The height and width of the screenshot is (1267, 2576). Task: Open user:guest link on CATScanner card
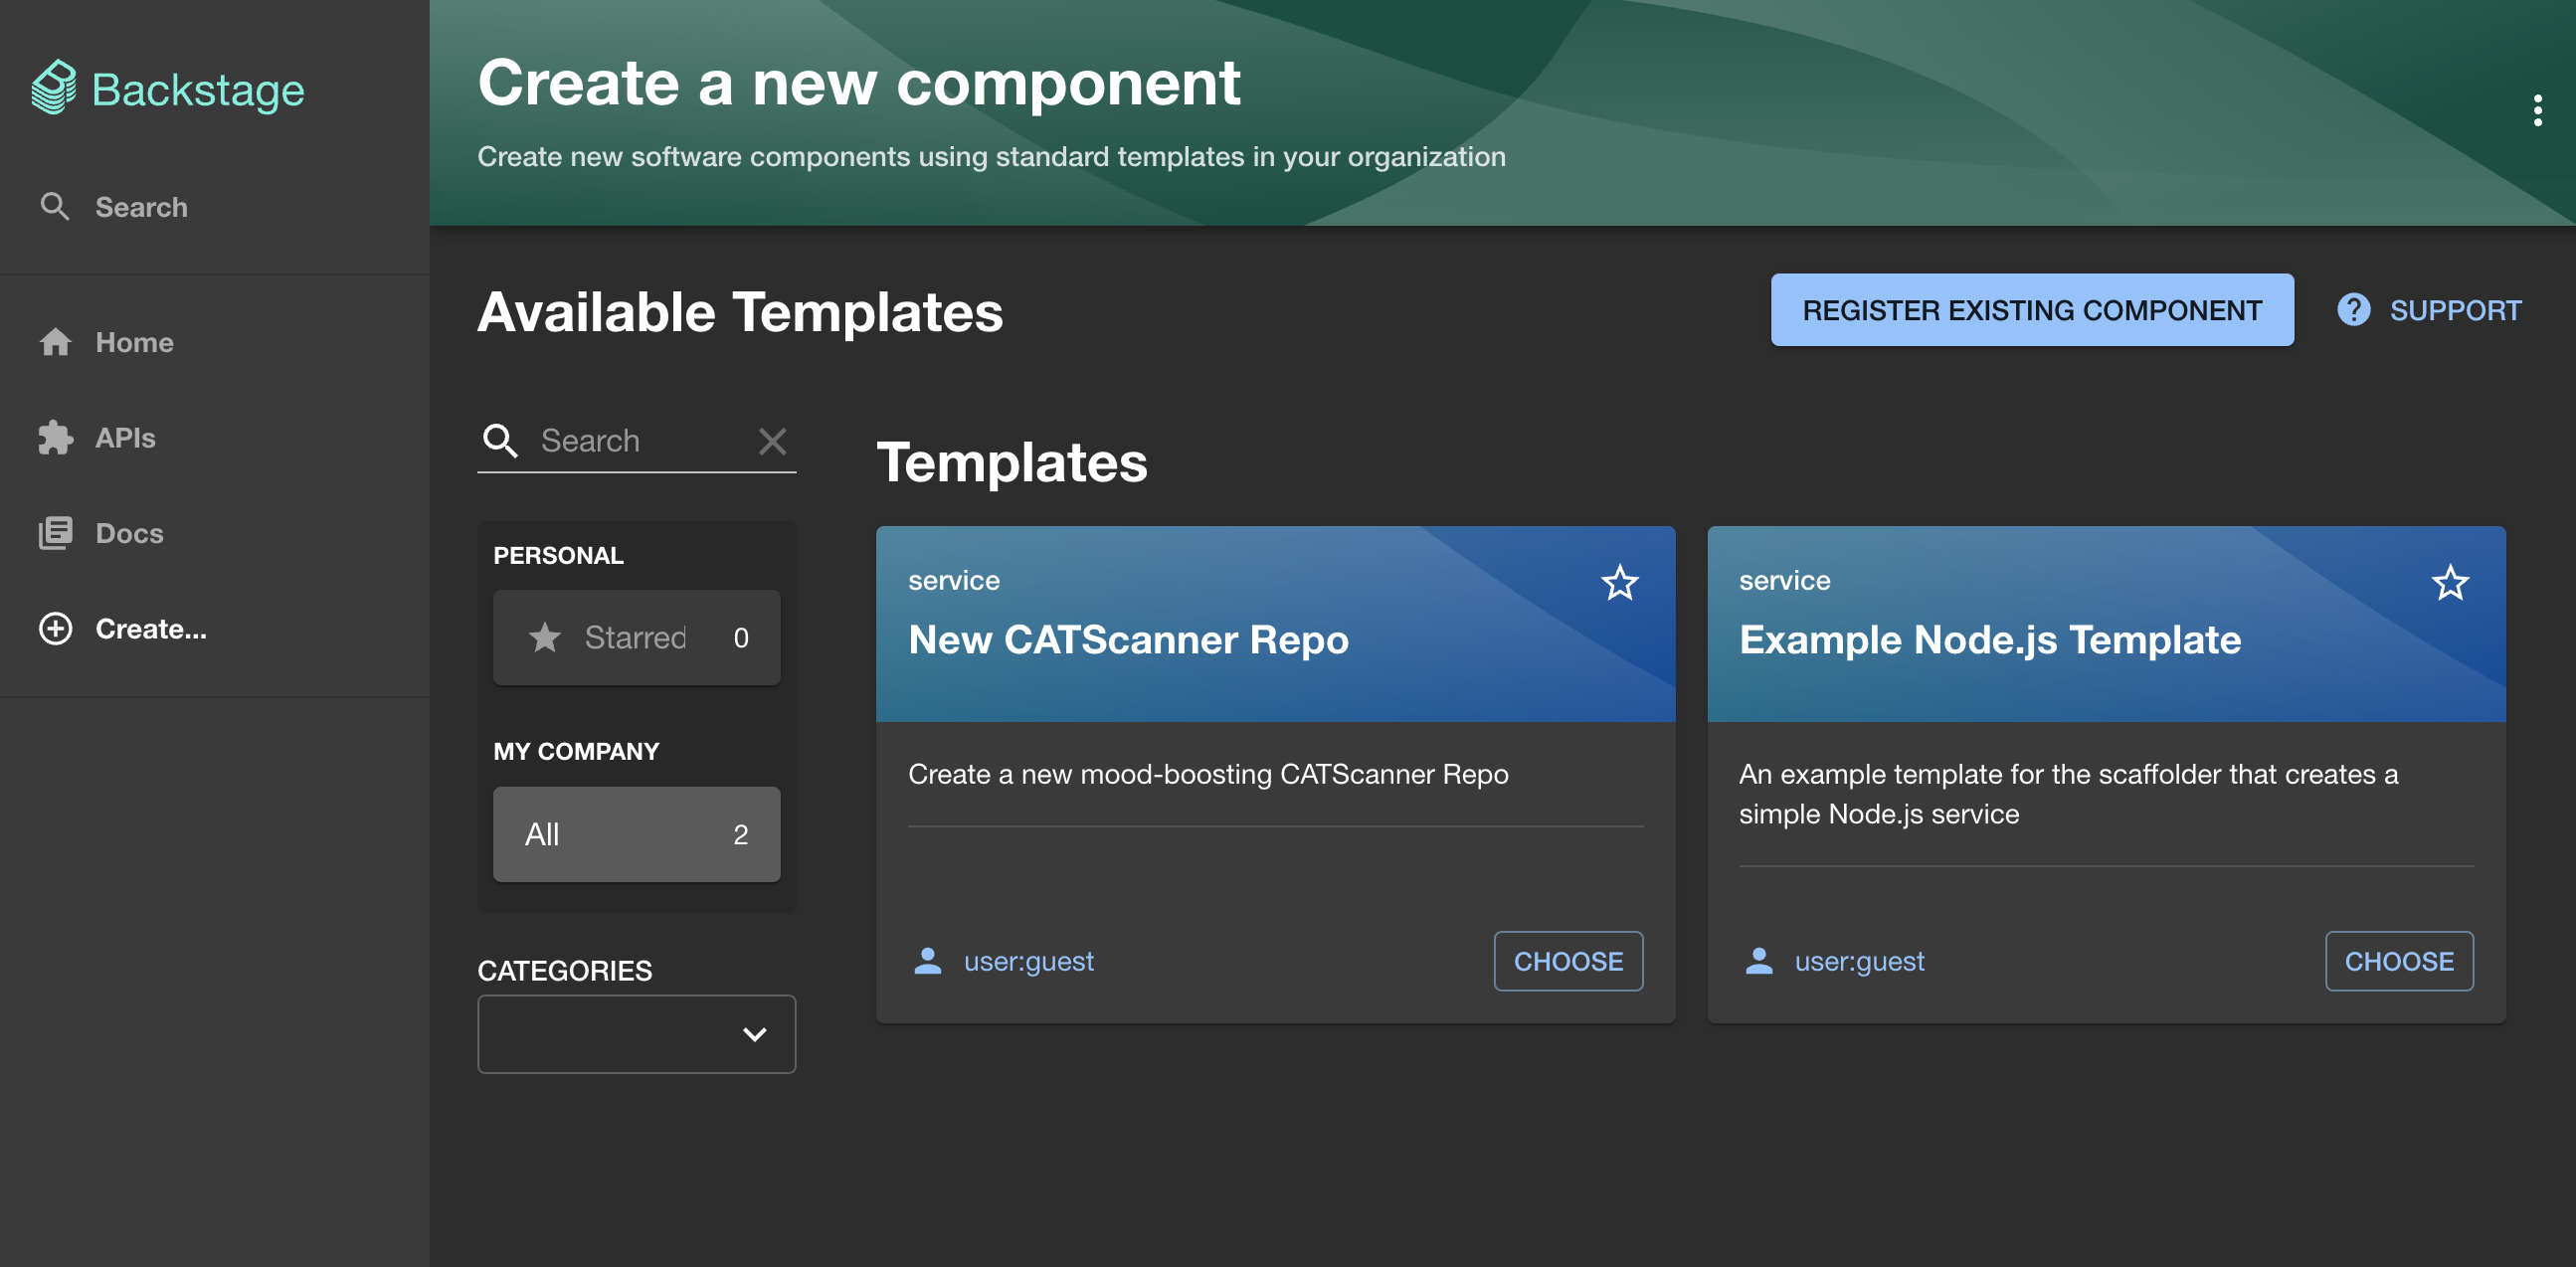click(x=1028, y=961)
